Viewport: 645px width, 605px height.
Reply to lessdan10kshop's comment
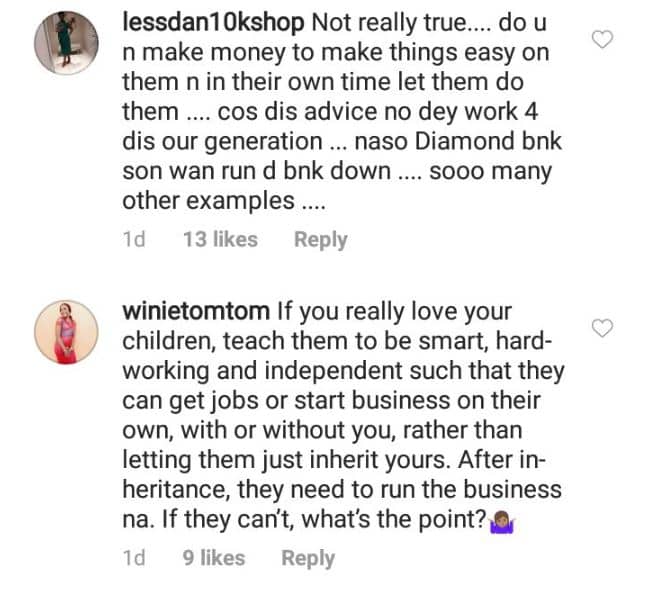coord(320,240)
